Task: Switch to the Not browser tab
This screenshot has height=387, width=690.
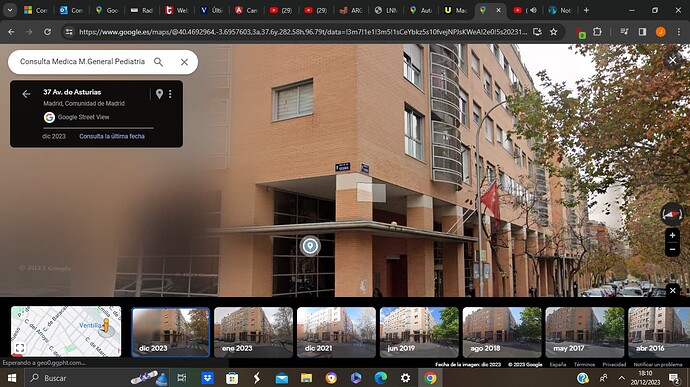Action: point(560,10)
